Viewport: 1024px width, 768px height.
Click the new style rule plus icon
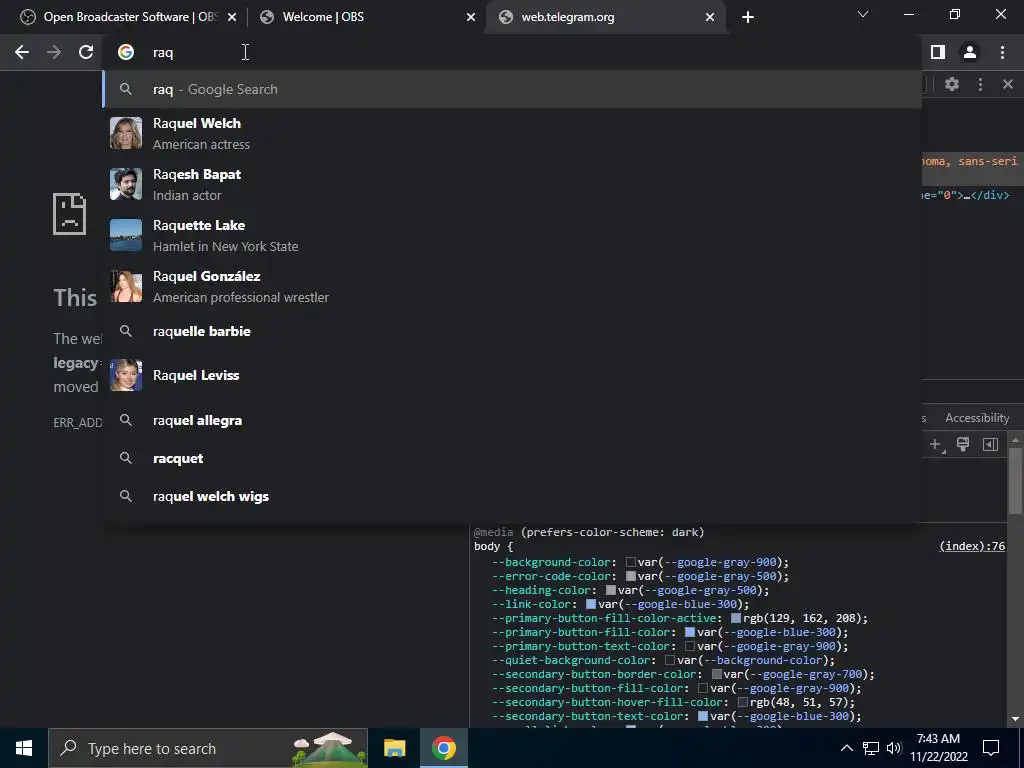936,445
